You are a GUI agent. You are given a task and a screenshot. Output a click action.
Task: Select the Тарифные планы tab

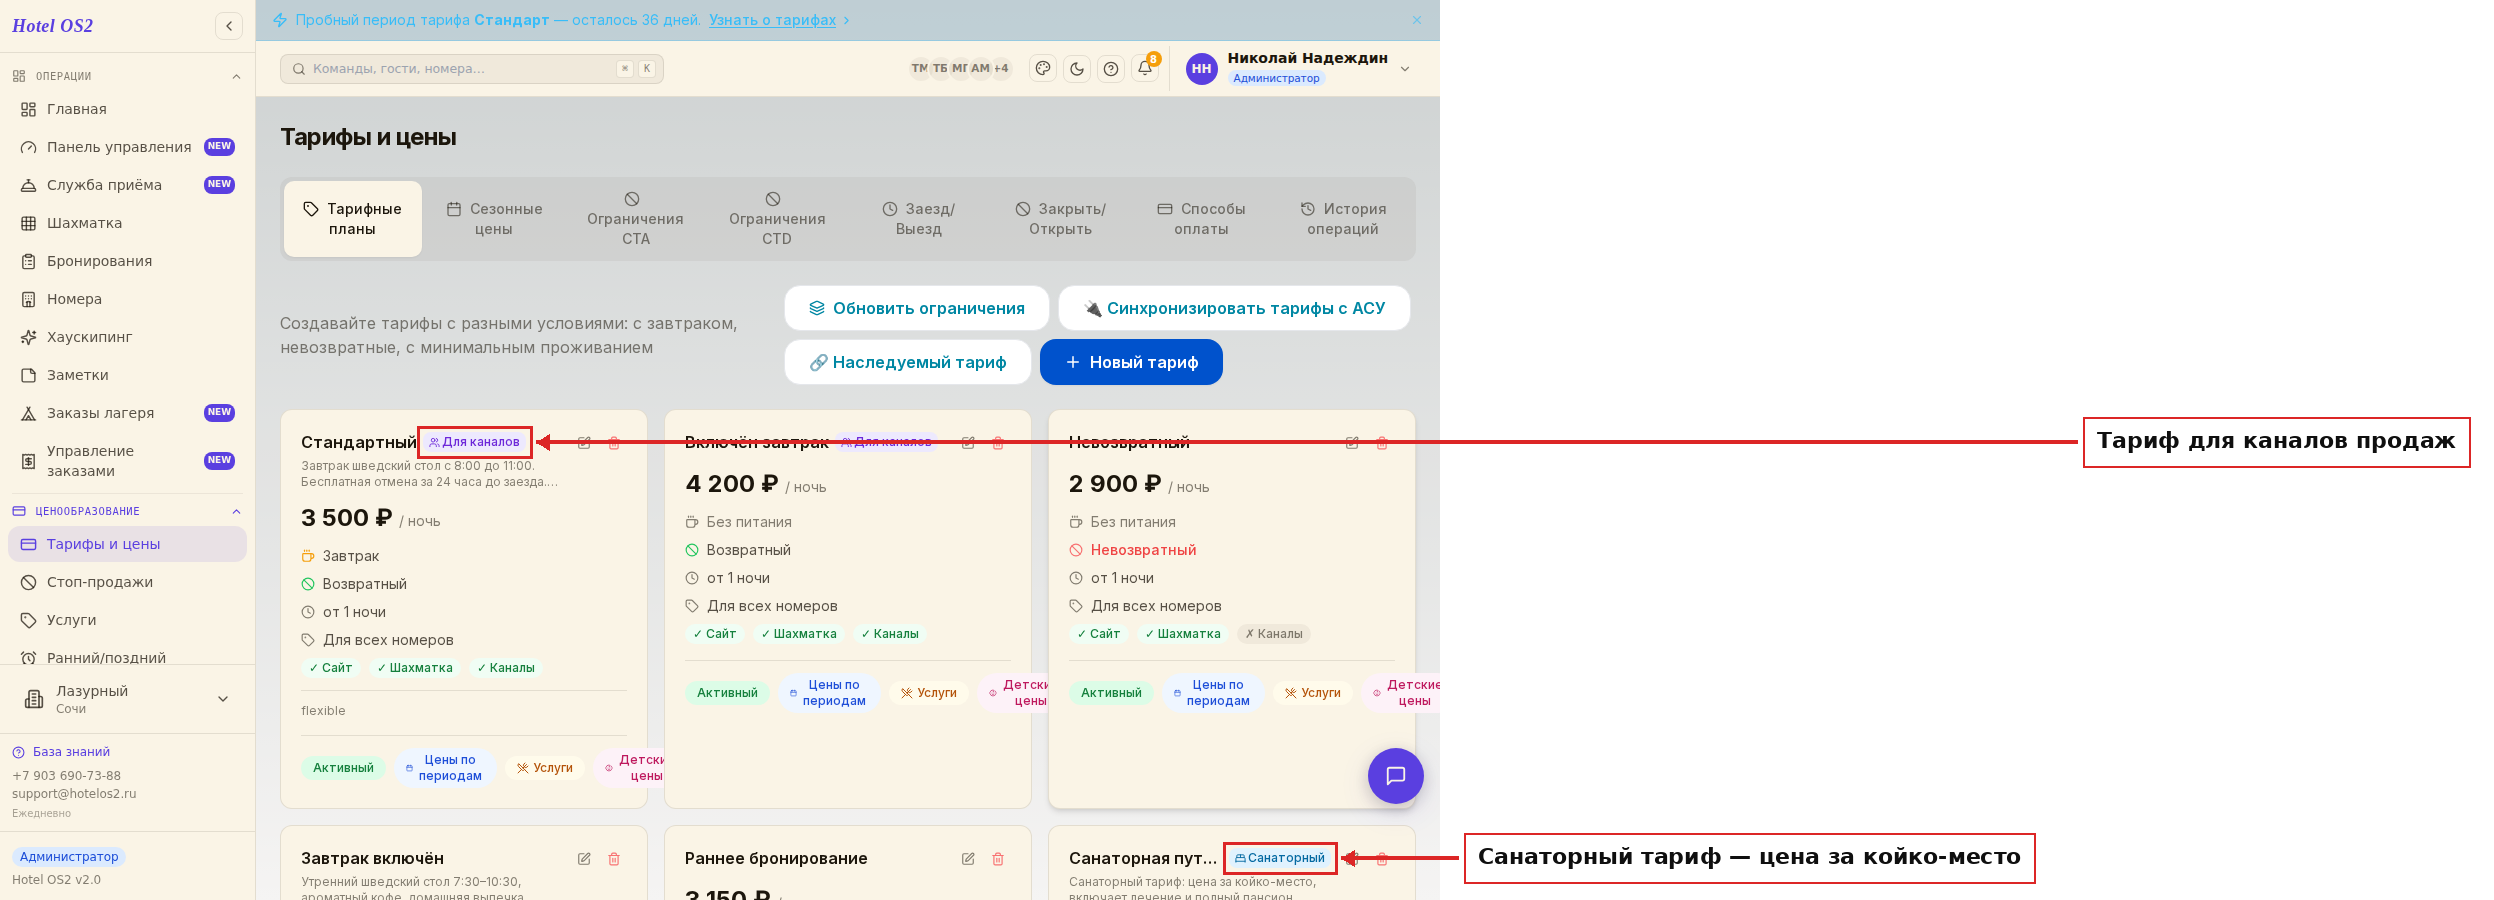pyautogui.click(x=353, y=219)
